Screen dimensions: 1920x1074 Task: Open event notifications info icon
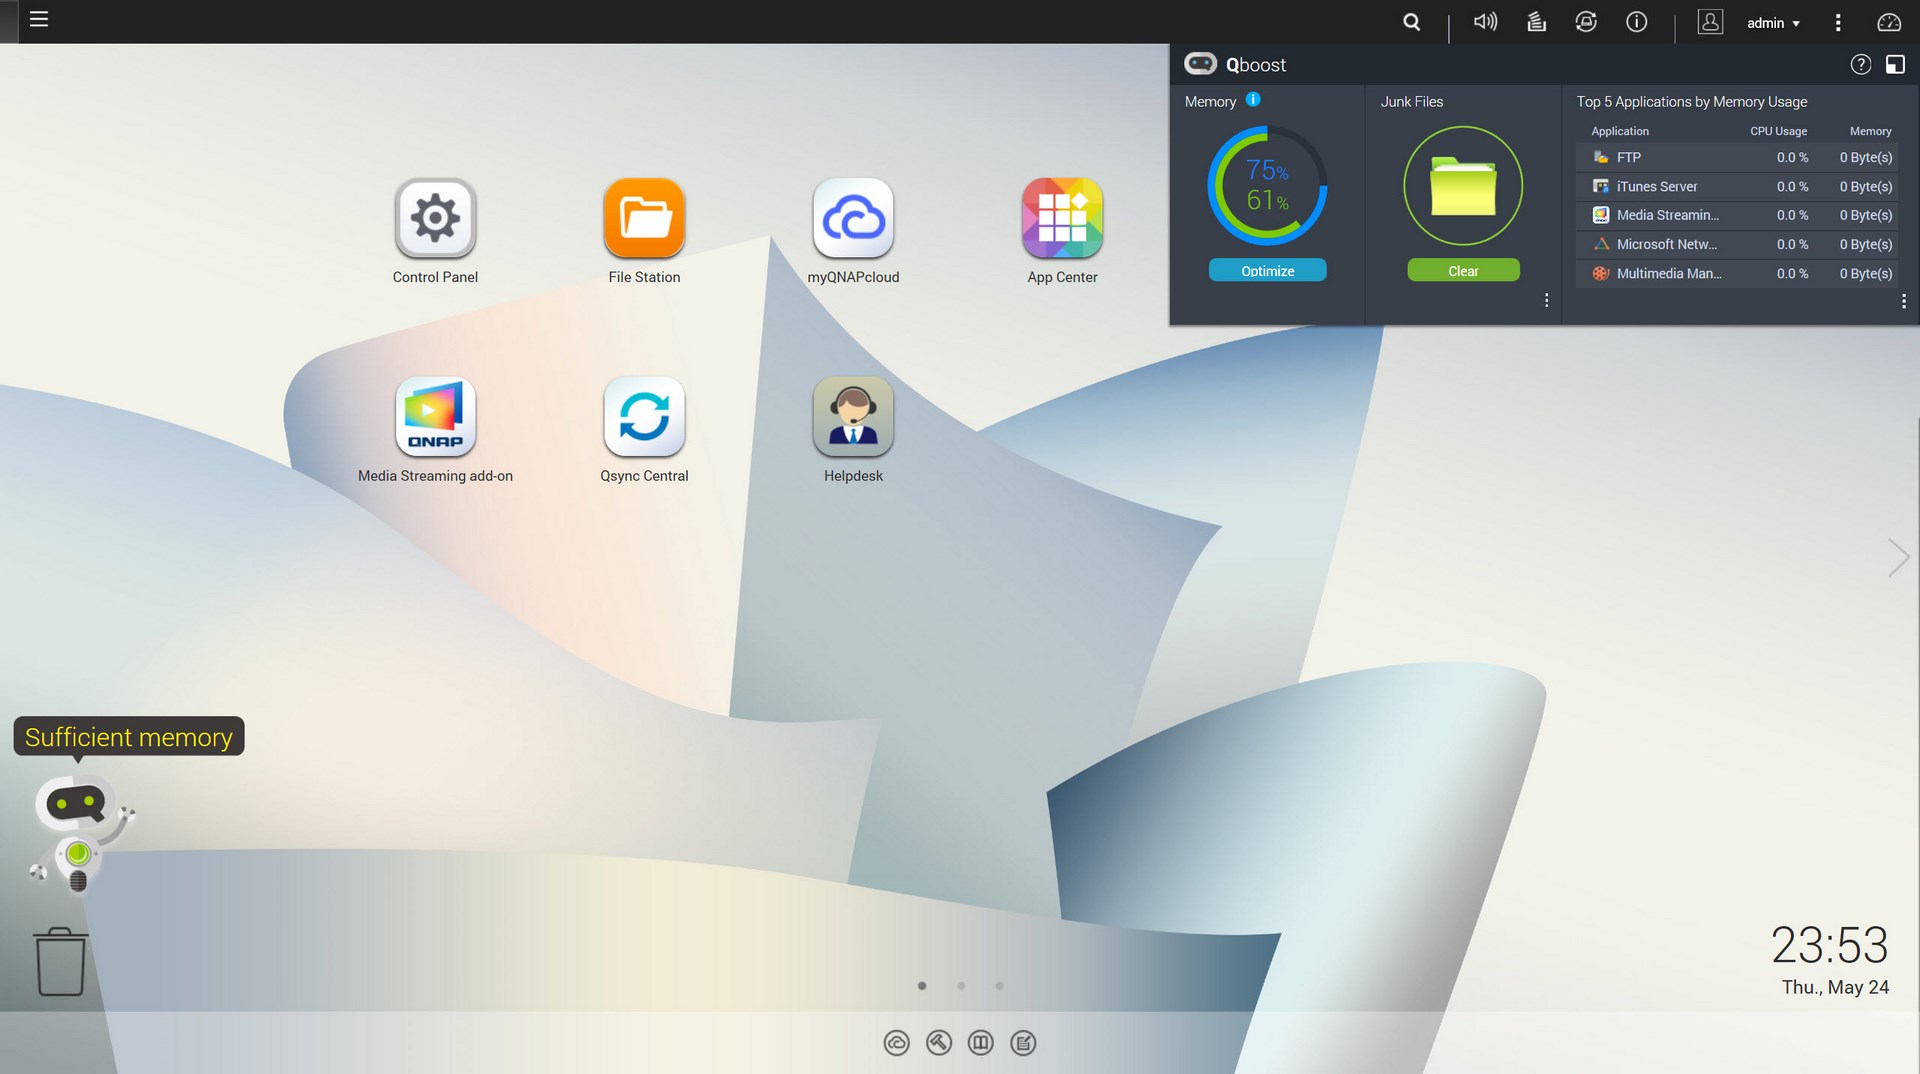tap(1637, 22)
